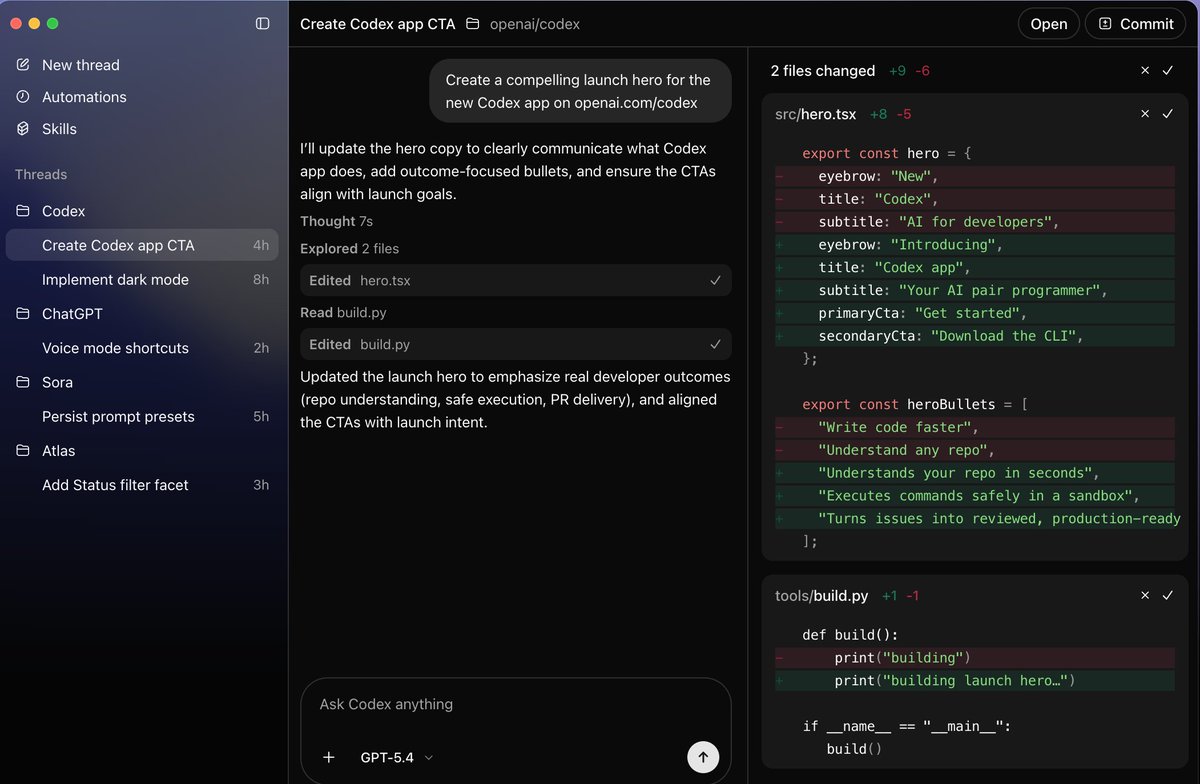Click the user prompt message bubble
The image size is (1200, 784).
581,91
